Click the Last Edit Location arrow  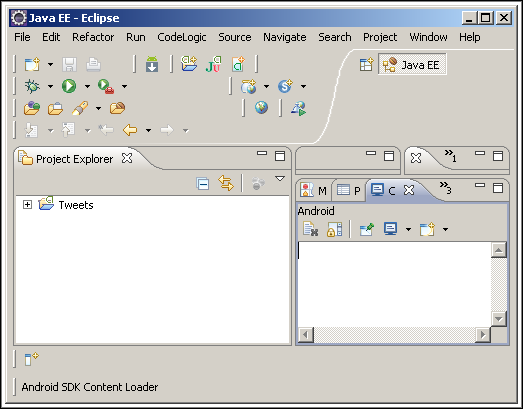point(106,130)
